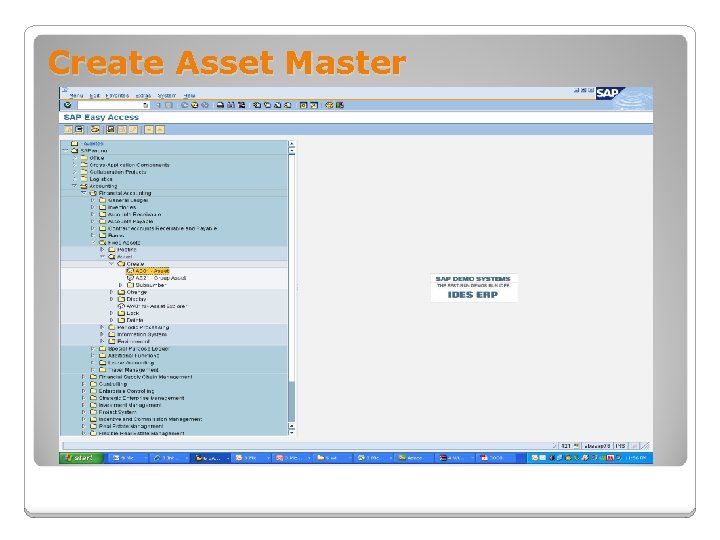
Task: Click the tree scrollbar bottom down arrow
Action: (x=291, y=432)
